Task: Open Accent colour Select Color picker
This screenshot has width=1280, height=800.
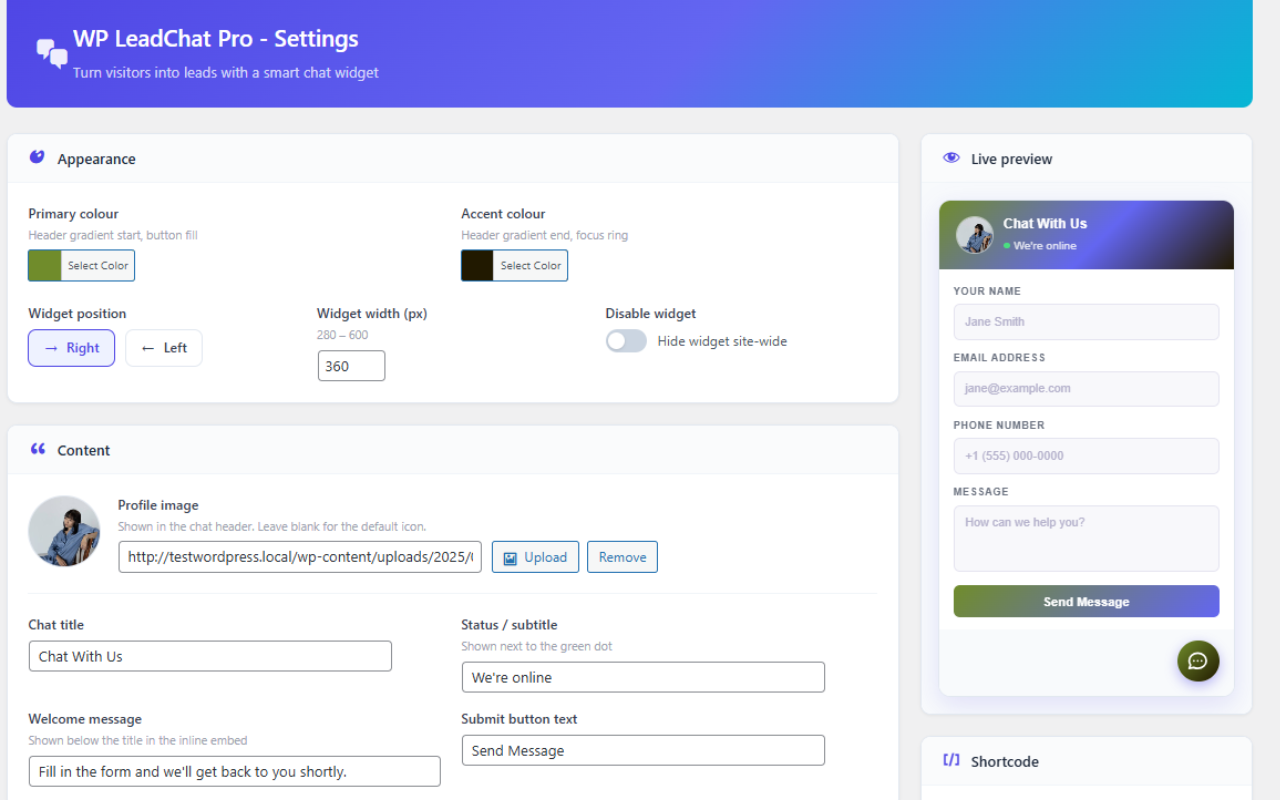Action: (x=514, y=265)
